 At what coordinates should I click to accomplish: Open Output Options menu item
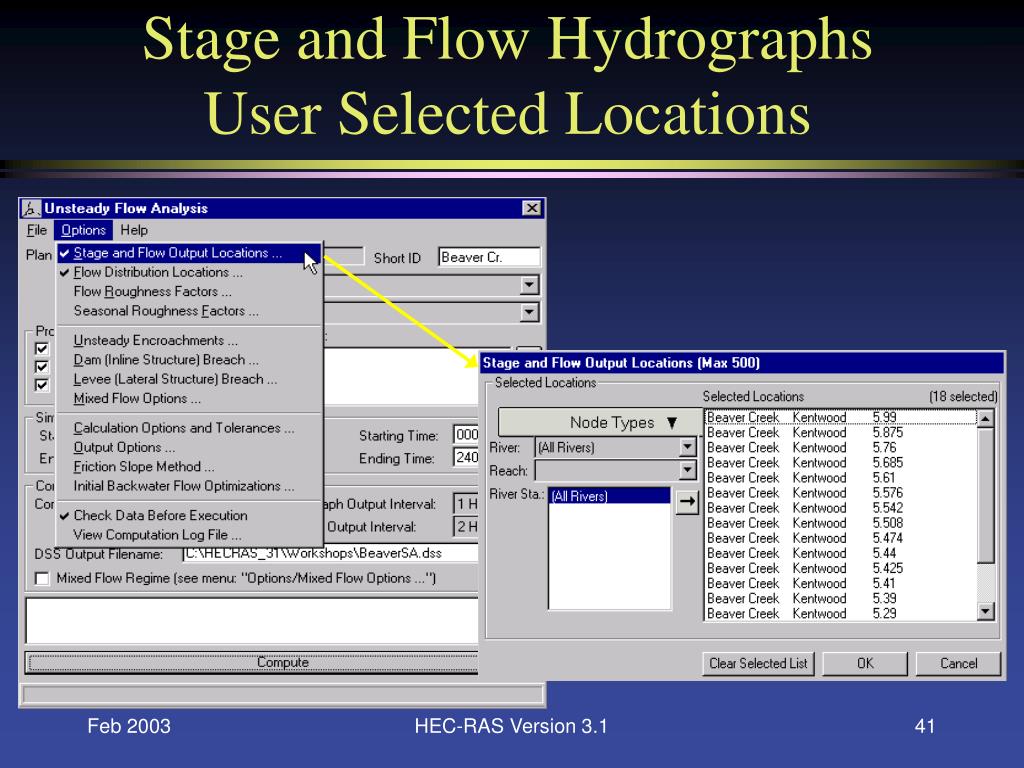(189, 447)
